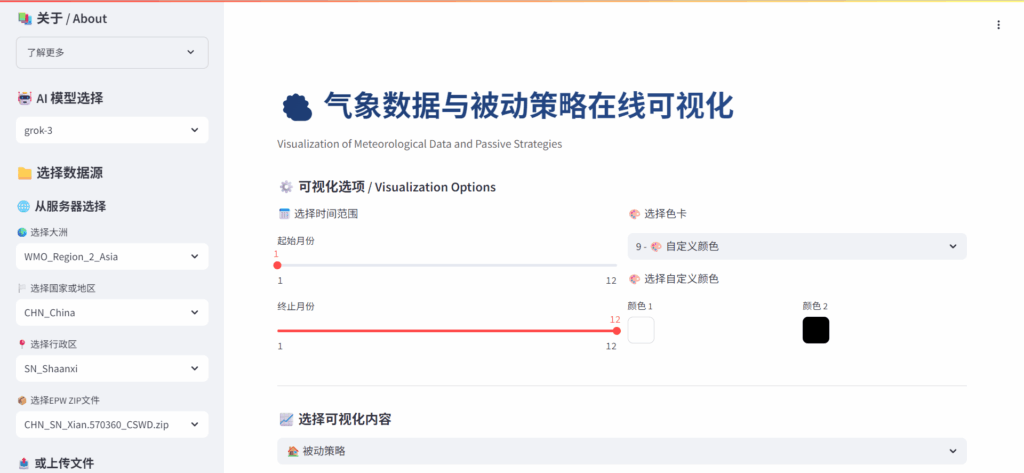The height and width of the screenshot is (473, 1024).
Task: Click the cloud icon in the page title
Action: tap(296, 107)
